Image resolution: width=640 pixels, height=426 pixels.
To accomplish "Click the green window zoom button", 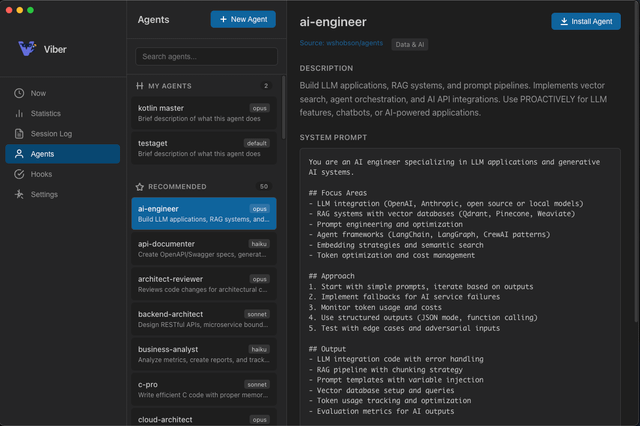I will point(30,10).
